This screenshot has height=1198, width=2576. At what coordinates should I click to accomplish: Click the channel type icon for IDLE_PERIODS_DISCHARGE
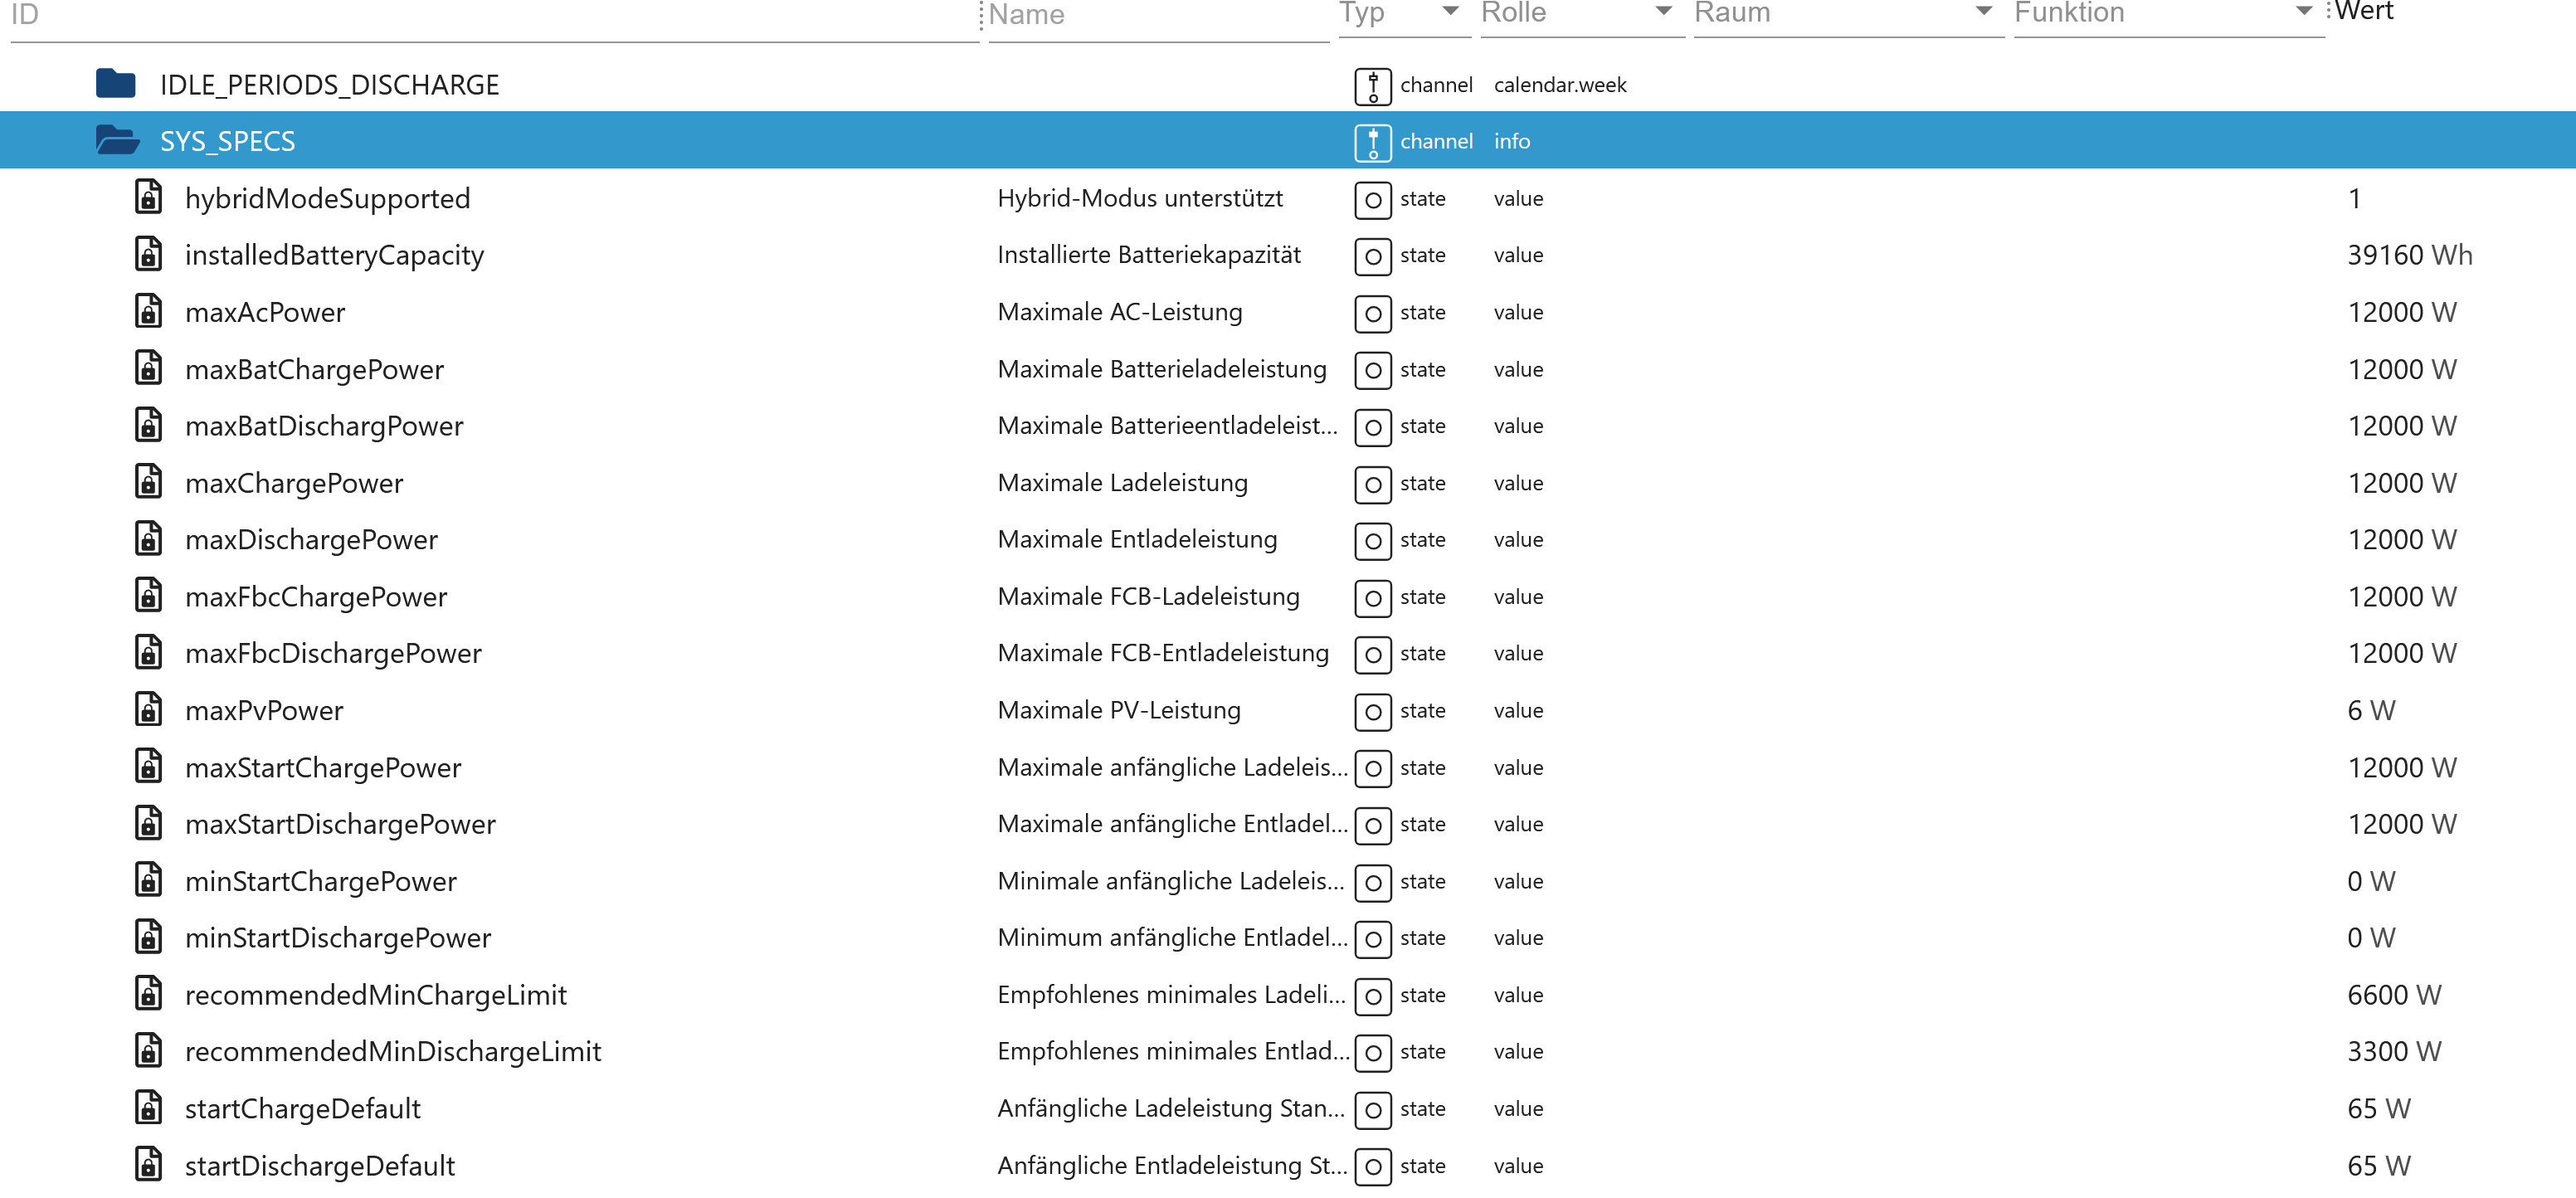pyautogui.click(x=1373, y=86)
